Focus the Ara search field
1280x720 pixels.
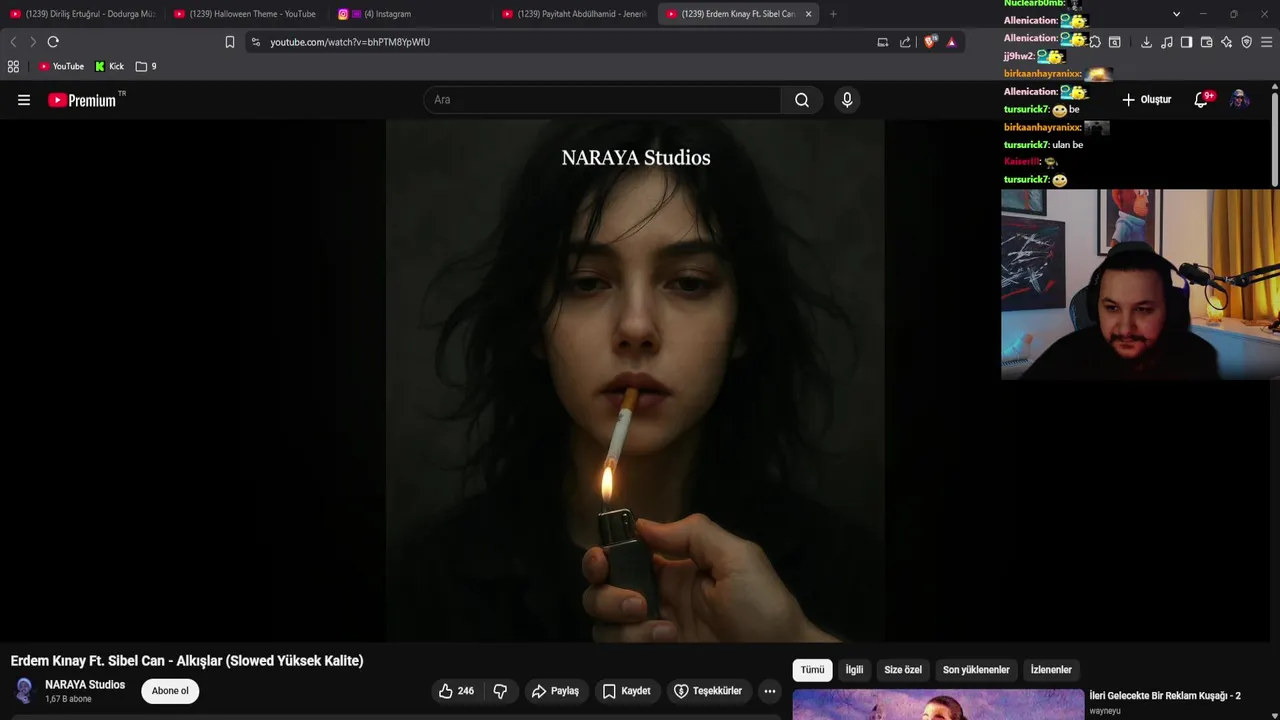602,100
